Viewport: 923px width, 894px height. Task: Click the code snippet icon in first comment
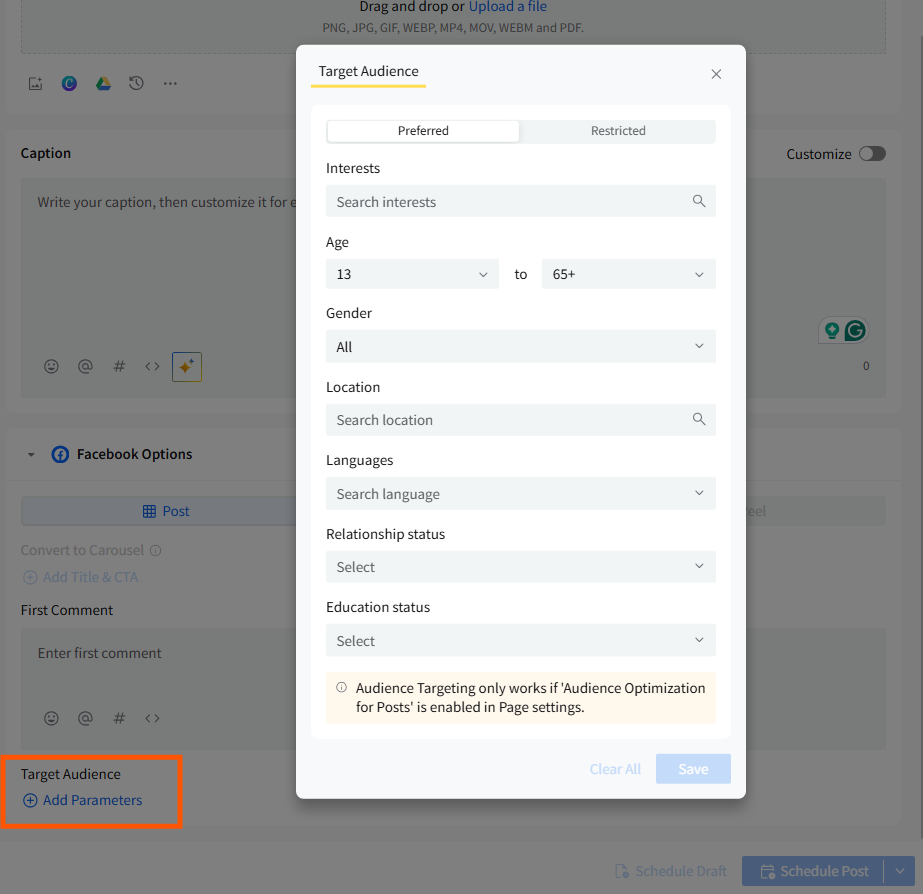tap(152, 718)
